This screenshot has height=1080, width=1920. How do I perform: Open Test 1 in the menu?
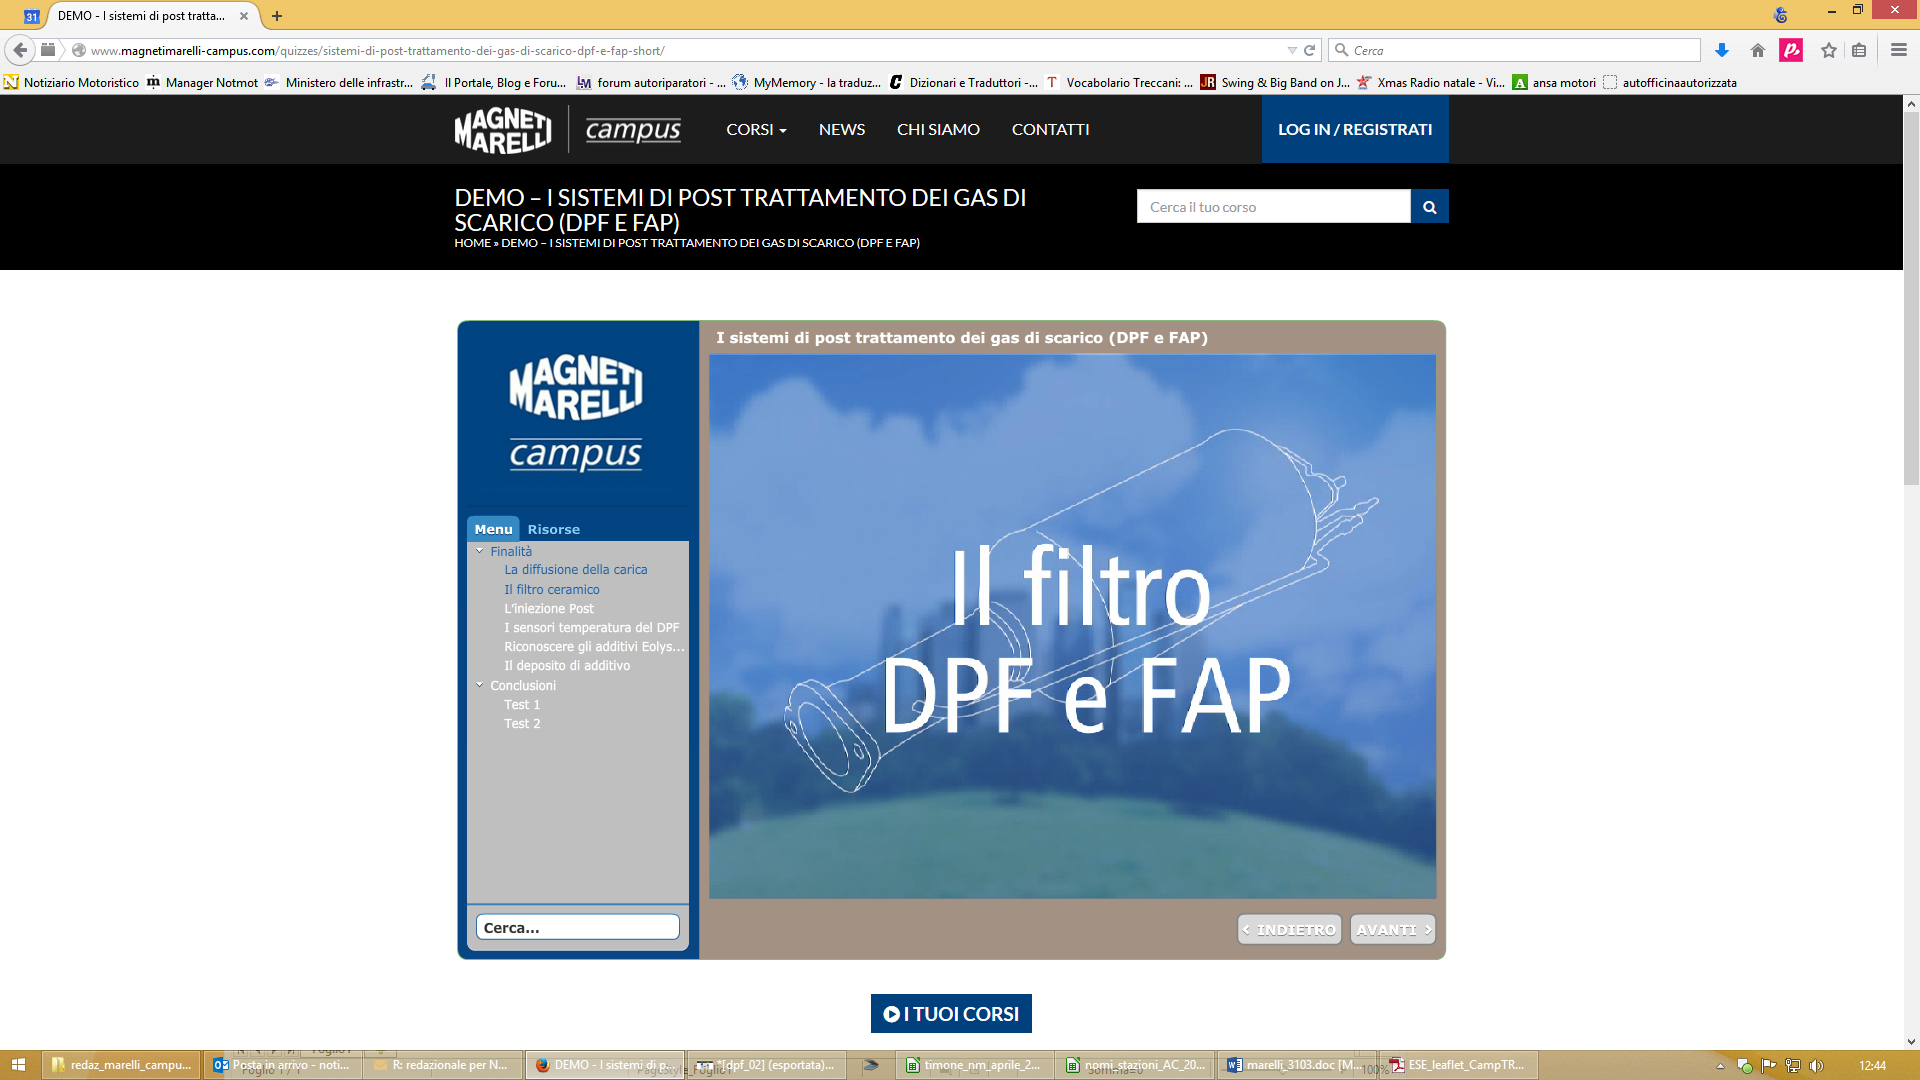(522, 705)
